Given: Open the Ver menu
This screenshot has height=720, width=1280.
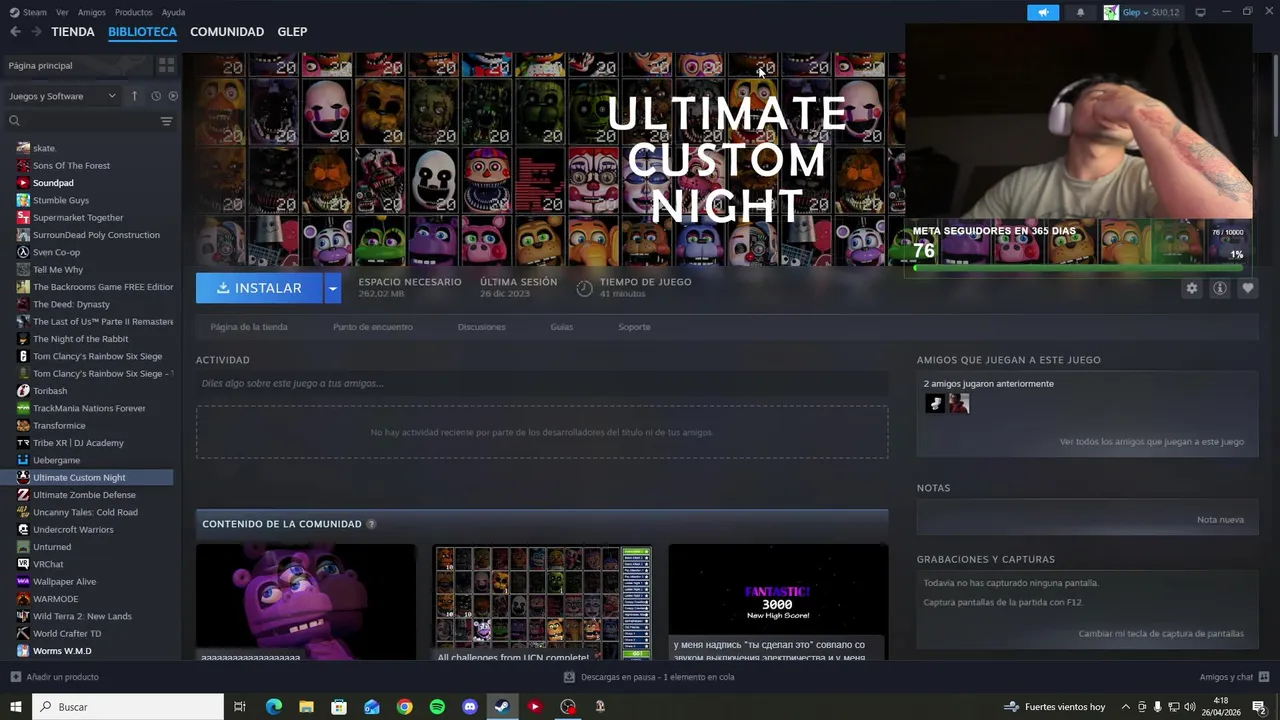Looking at the screenshot, I should tap(62, 12).
